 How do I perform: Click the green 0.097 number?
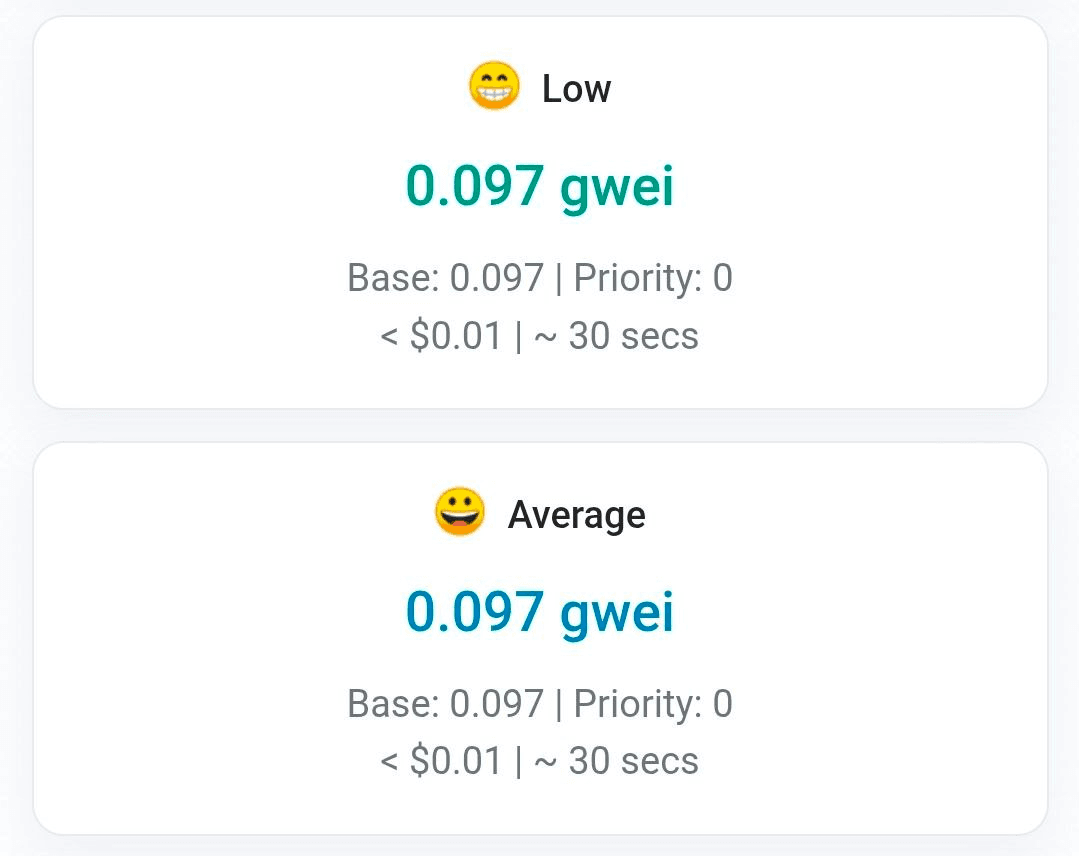tap(475, 186)
